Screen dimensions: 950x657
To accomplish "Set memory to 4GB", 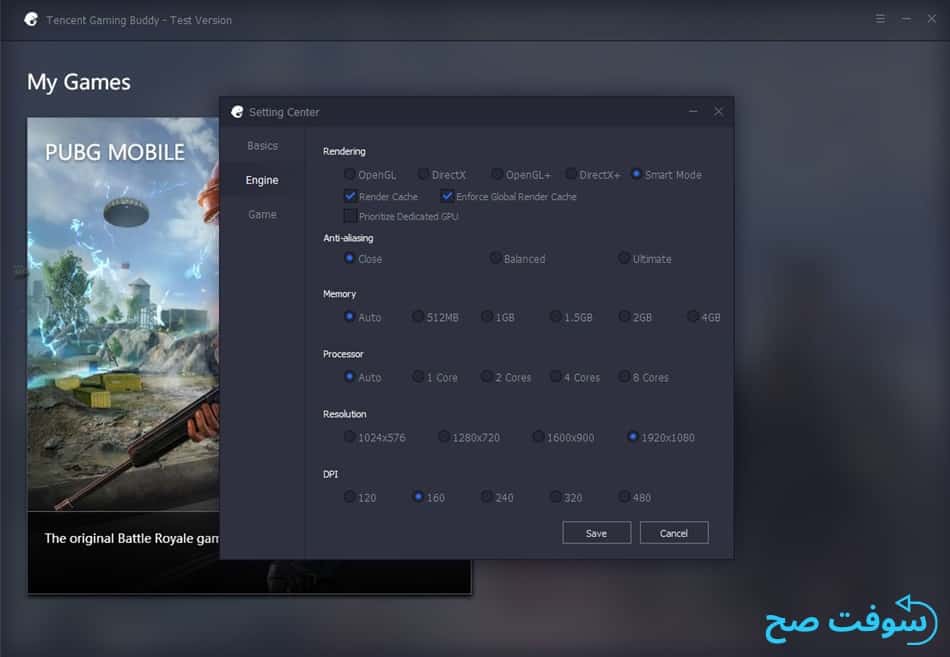I will tap(693, 316).
